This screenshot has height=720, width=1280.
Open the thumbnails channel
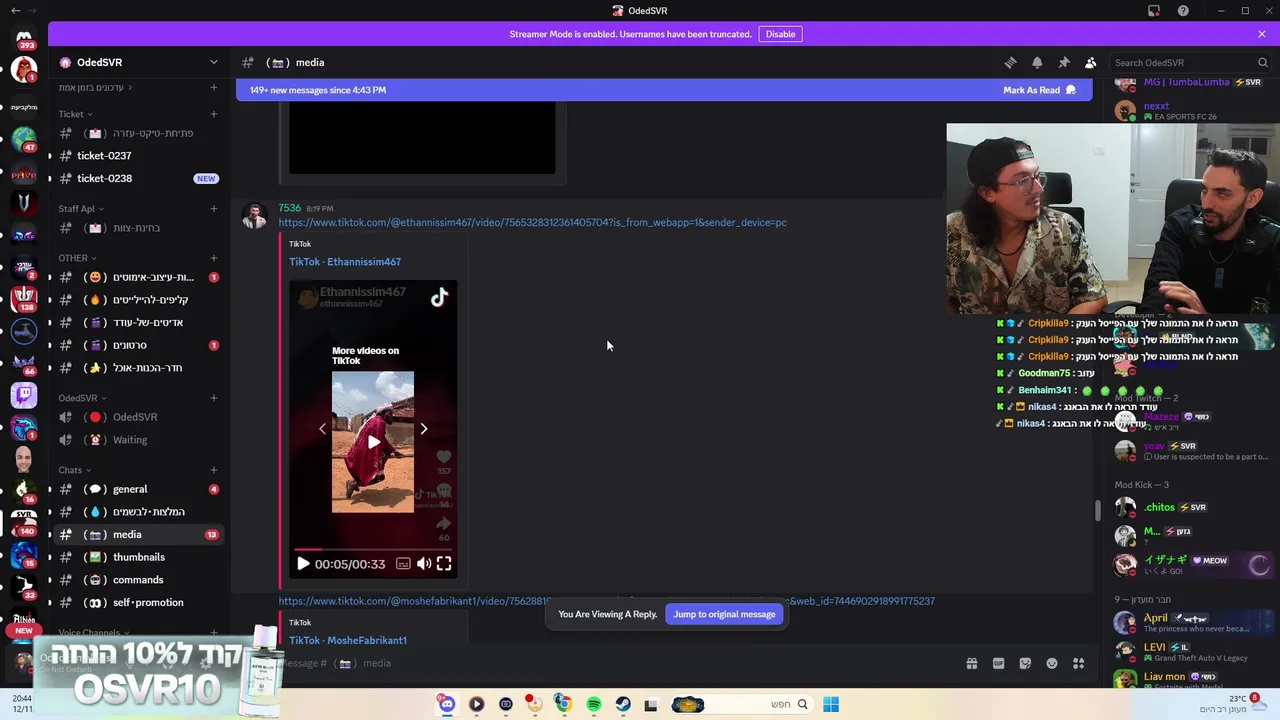138,557
